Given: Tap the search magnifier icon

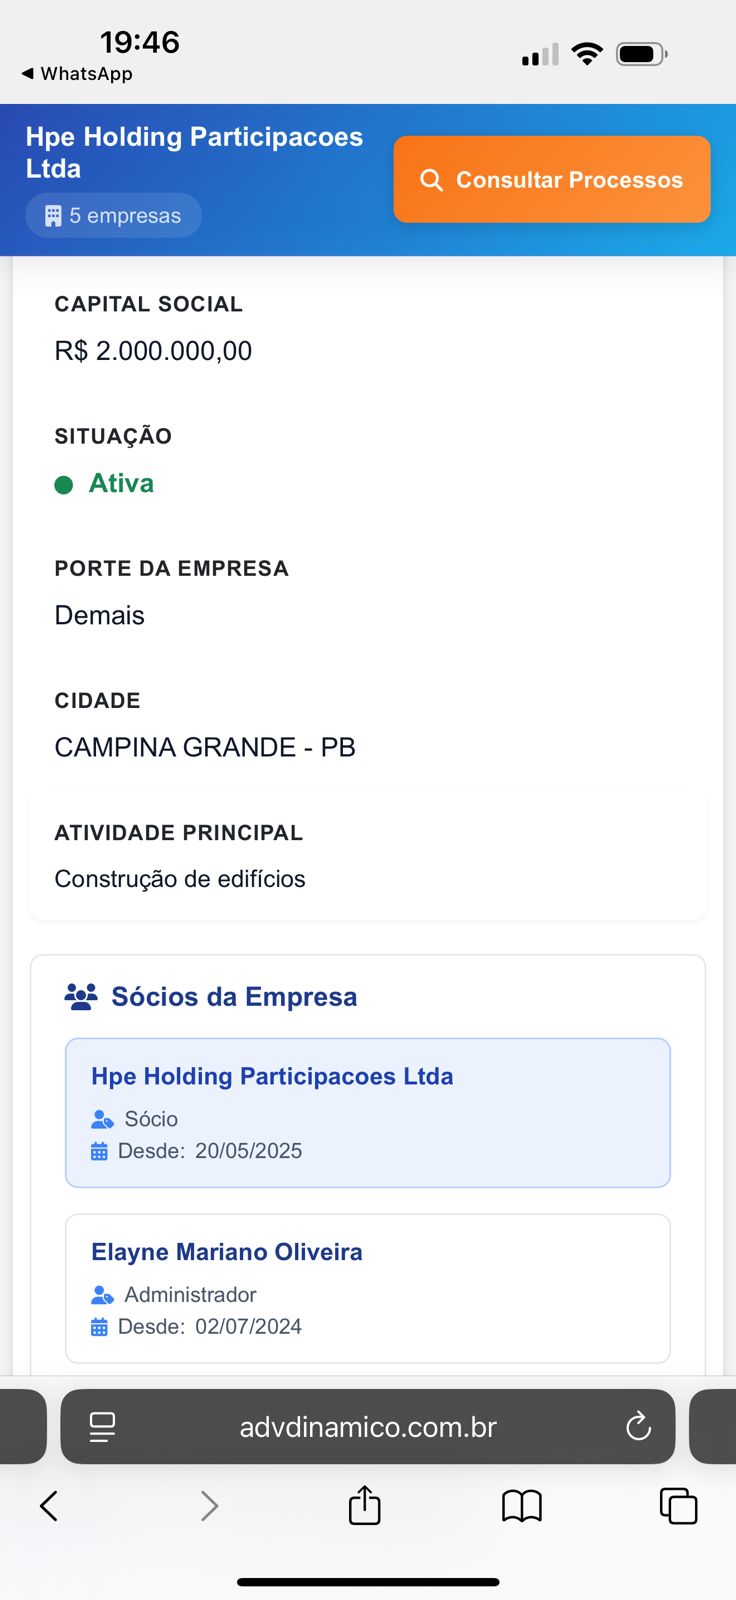Looking at the screenshot, I should click(431, 180).
